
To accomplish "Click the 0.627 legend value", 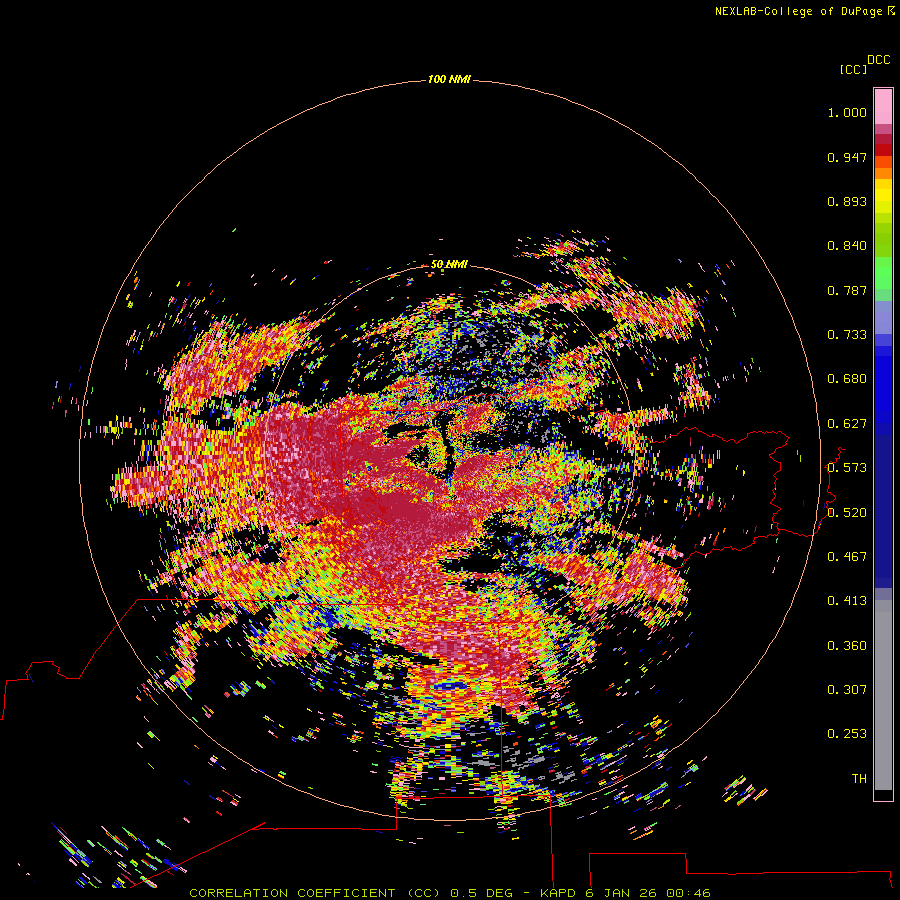I will 847,424.
